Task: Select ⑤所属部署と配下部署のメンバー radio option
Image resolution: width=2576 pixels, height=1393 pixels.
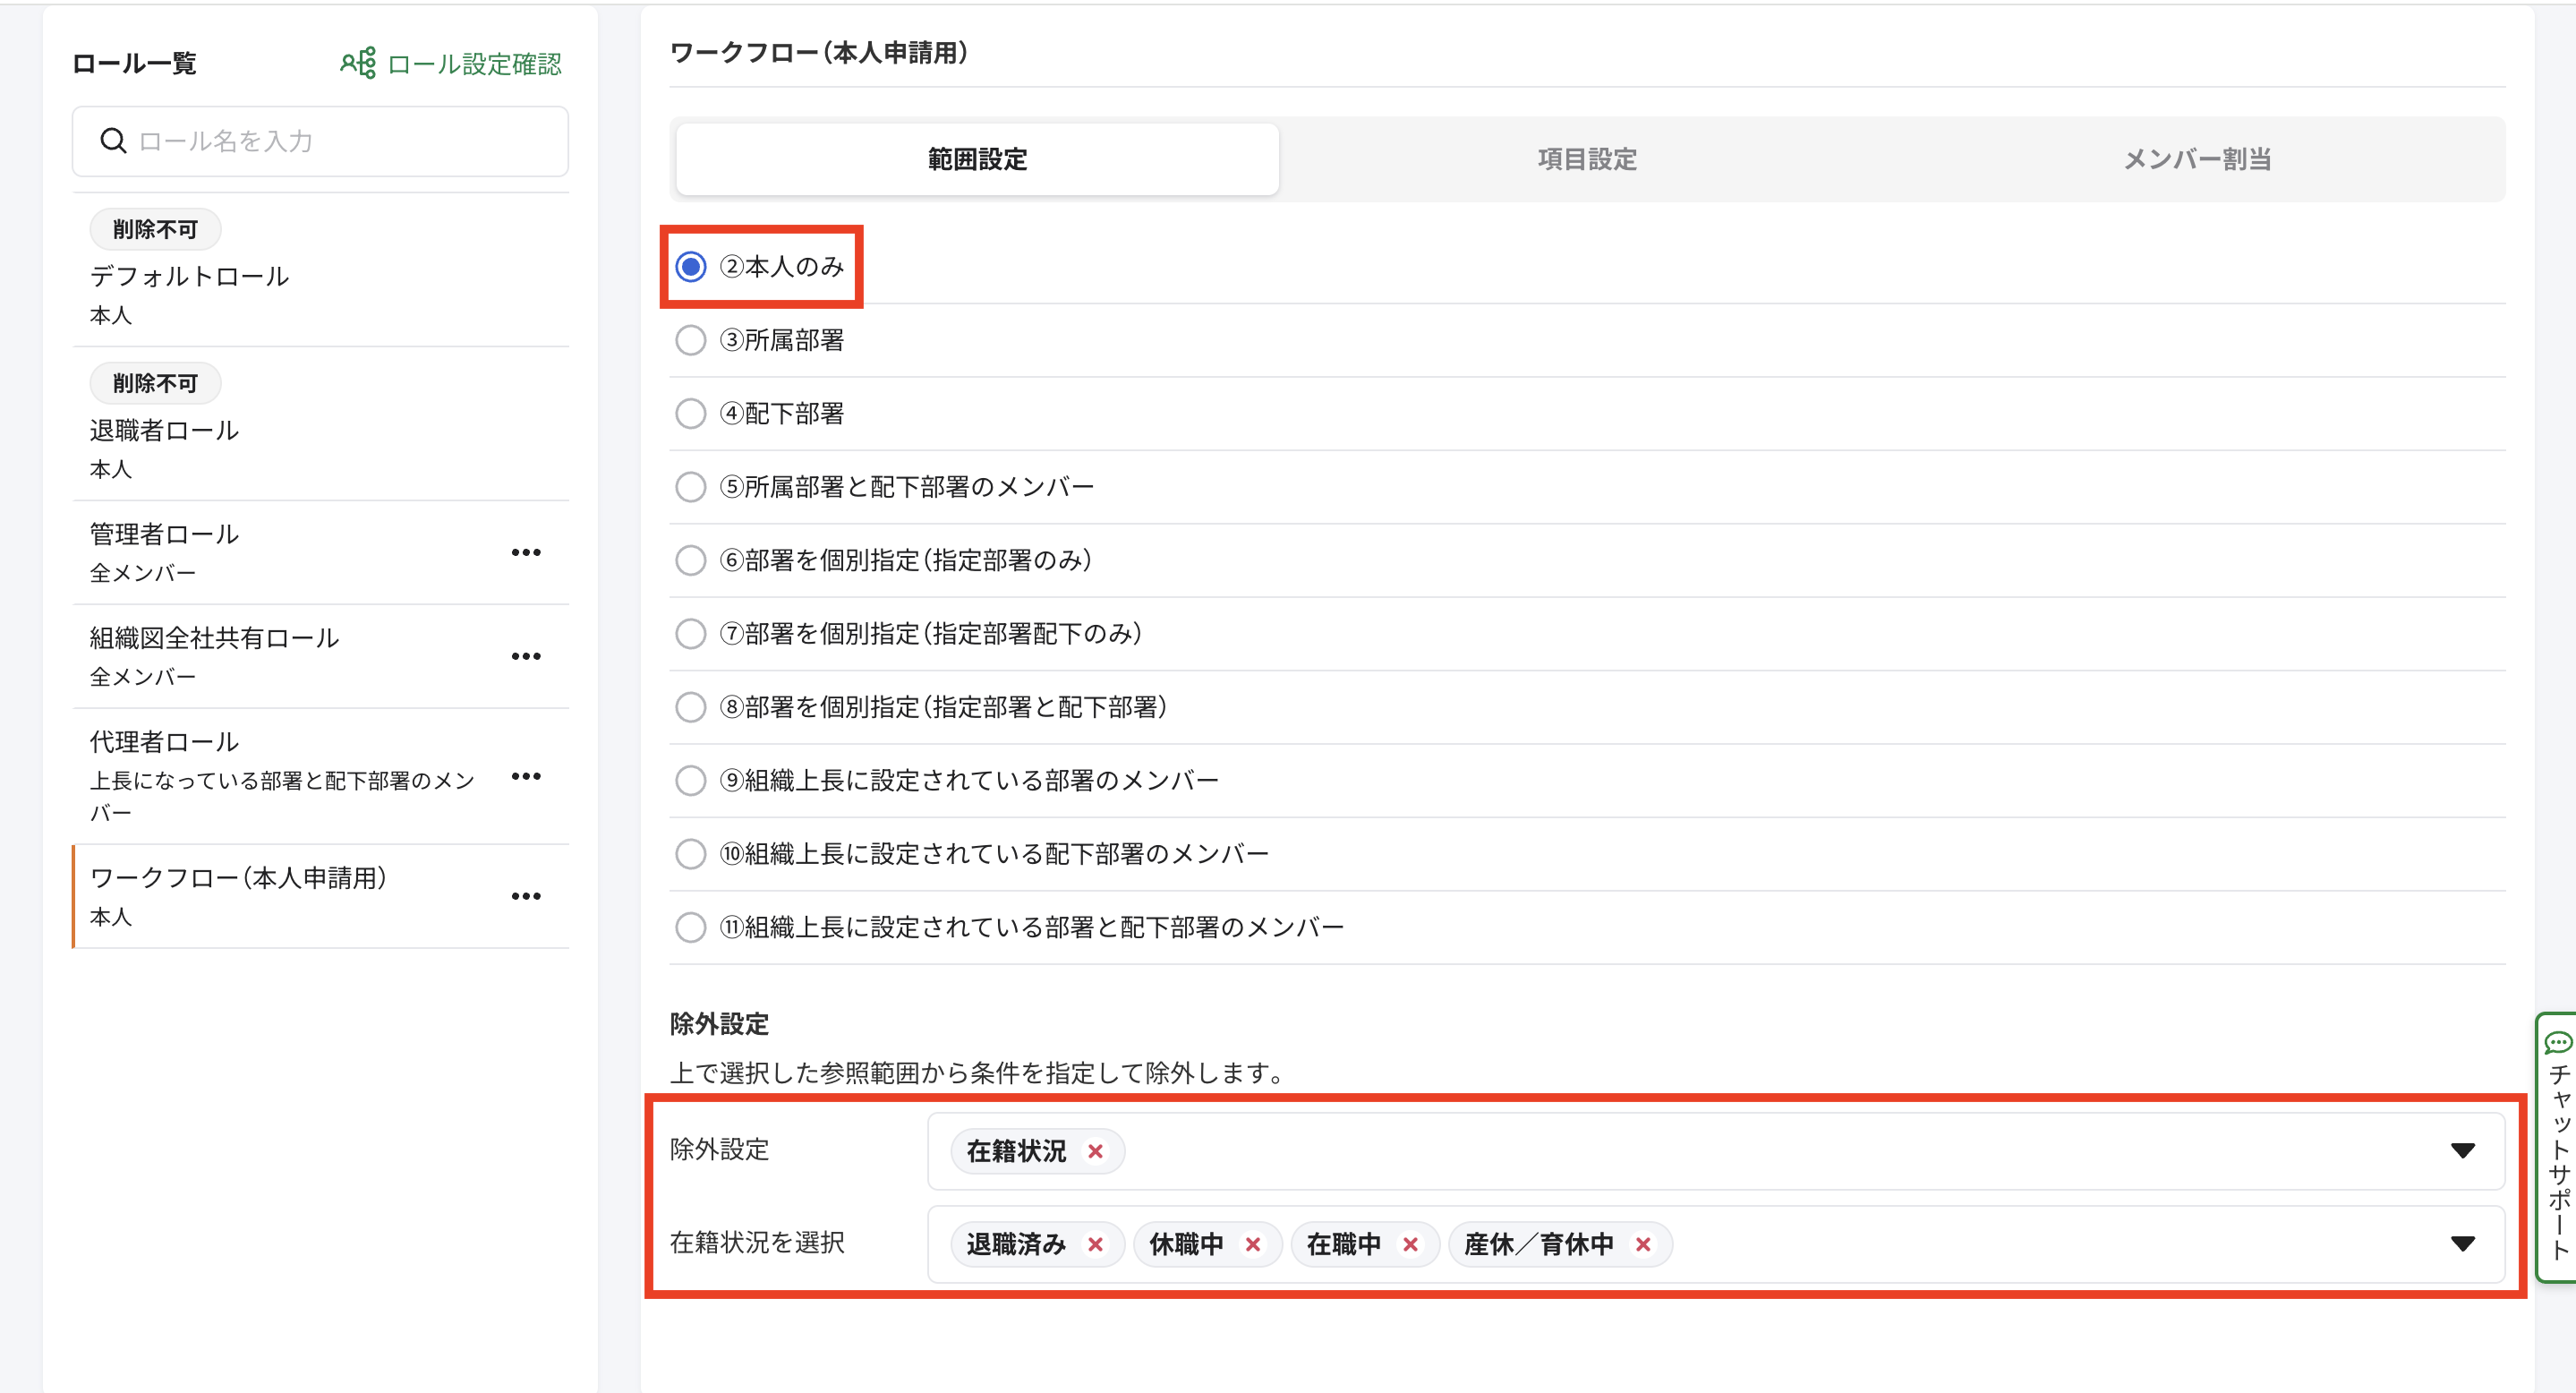Action: (691, 487)
